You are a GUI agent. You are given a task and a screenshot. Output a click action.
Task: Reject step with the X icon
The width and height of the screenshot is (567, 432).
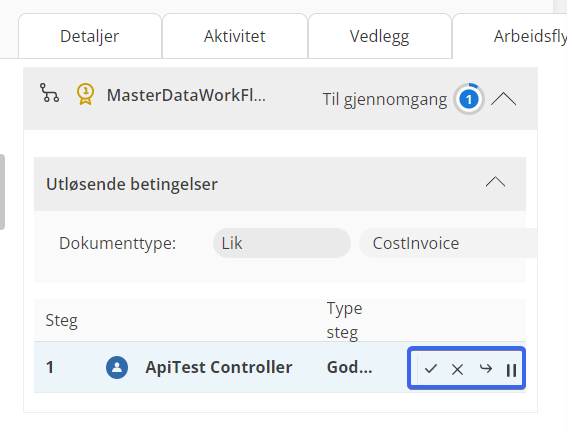tap(457, 369)
